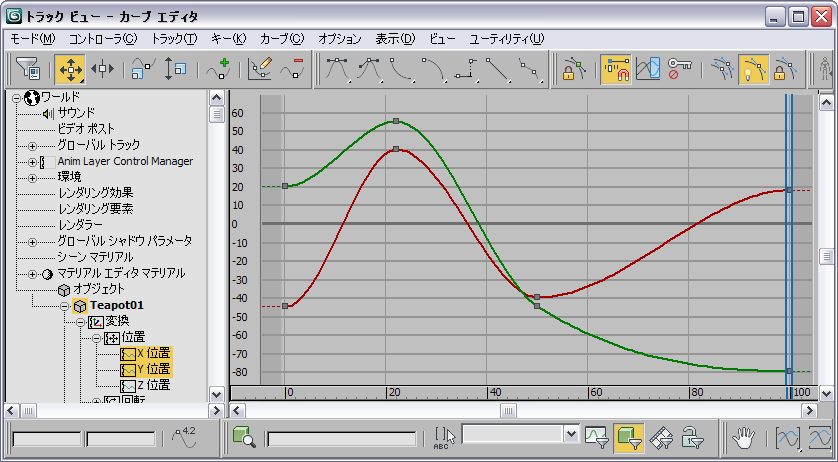Collapse the 変換 node
The height and width of the screenshot is (462, 838).
[81, 322]
